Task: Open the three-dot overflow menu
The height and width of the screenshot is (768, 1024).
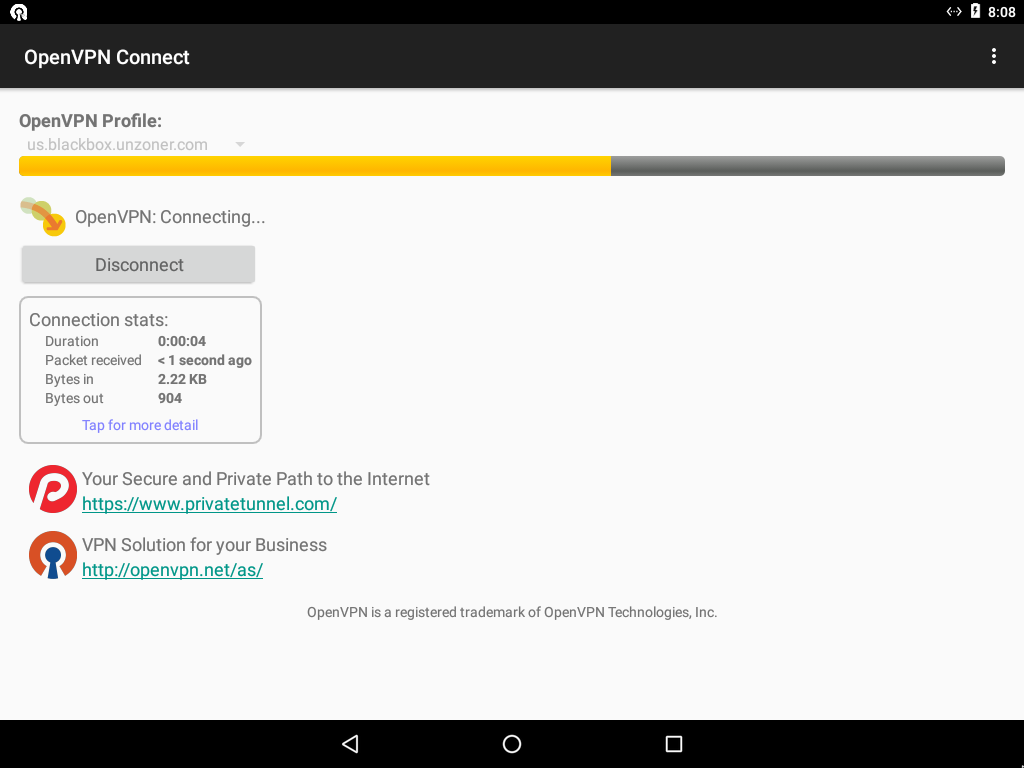Action: (993, 56)
